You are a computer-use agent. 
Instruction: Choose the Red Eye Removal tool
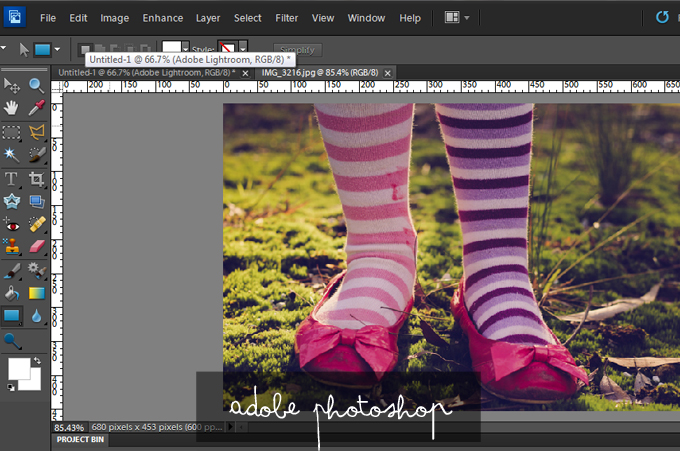coord(12,225)
